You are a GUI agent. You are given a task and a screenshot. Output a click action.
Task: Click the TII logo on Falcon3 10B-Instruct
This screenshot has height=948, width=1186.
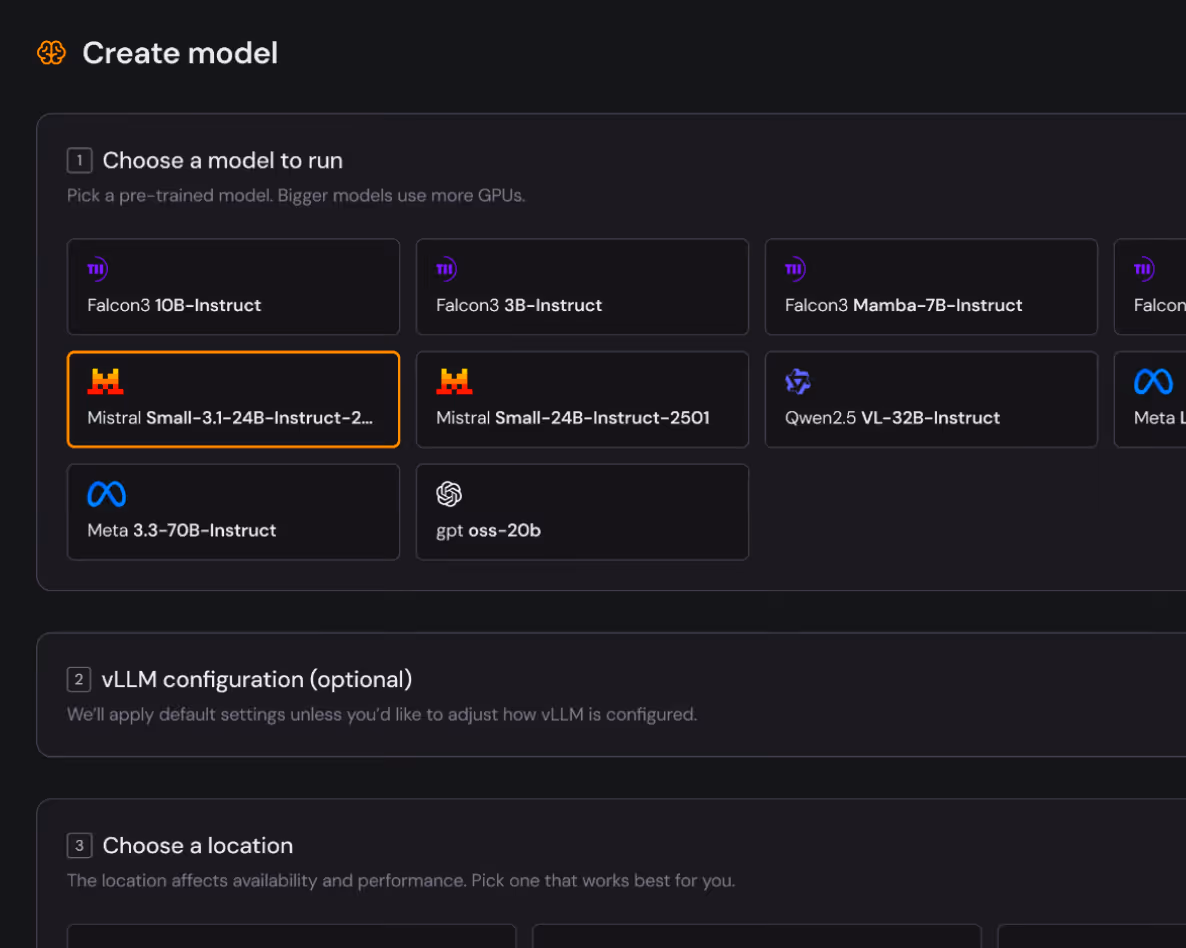pyautogui.click(x=98, y=269)
